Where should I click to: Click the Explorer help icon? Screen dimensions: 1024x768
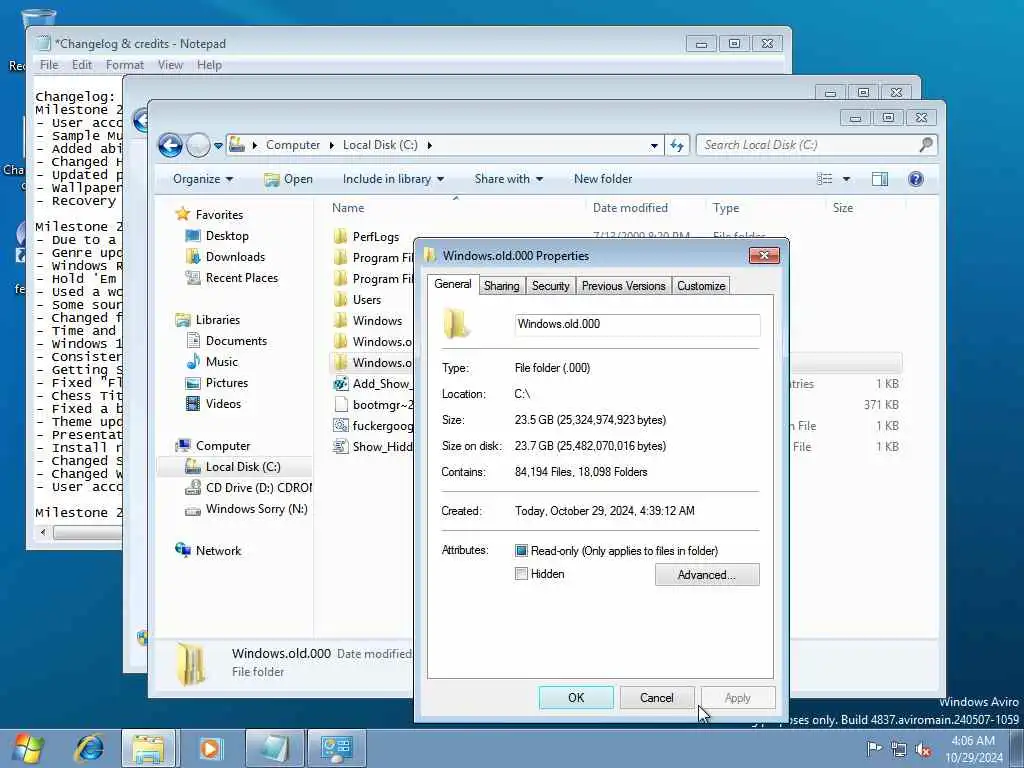916,179
